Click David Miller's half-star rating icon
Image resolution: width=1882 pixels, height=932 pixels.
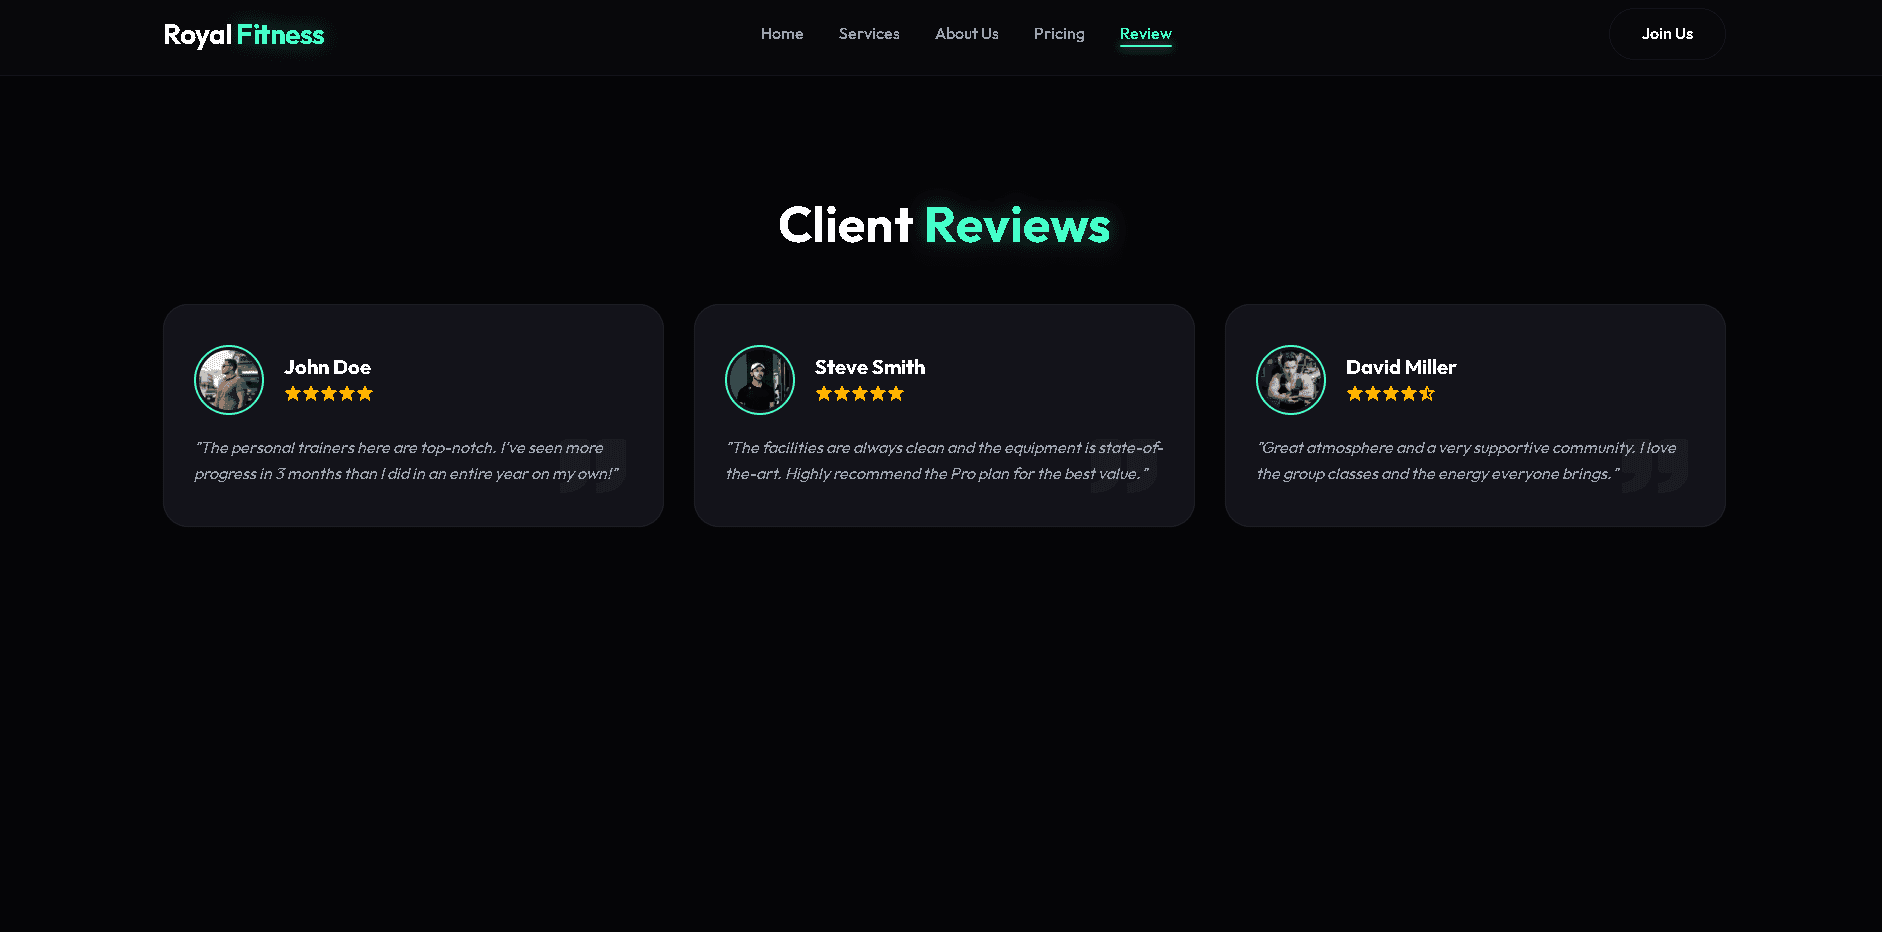[x=1427, y=394]
